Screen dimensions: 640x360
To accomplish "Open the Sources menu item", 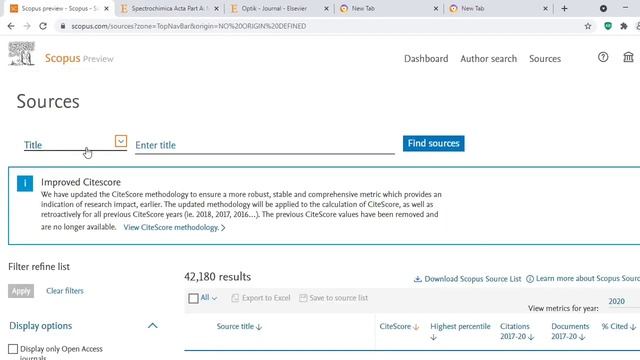I will click(545, 59).
